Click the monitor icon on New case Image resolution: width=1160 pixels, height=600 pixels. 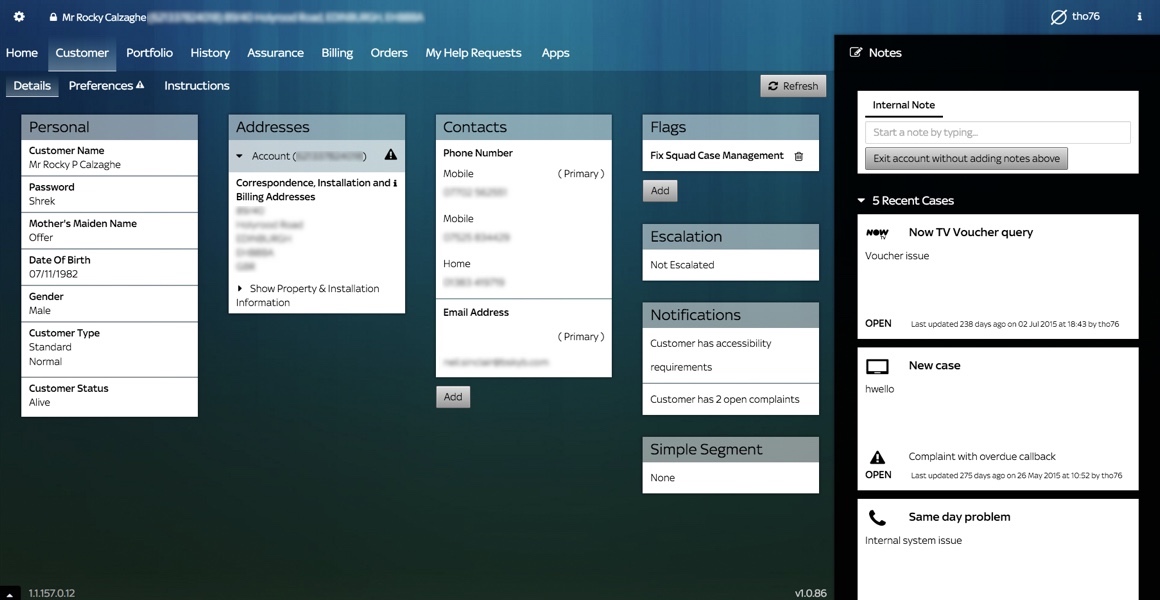(877, 367)
